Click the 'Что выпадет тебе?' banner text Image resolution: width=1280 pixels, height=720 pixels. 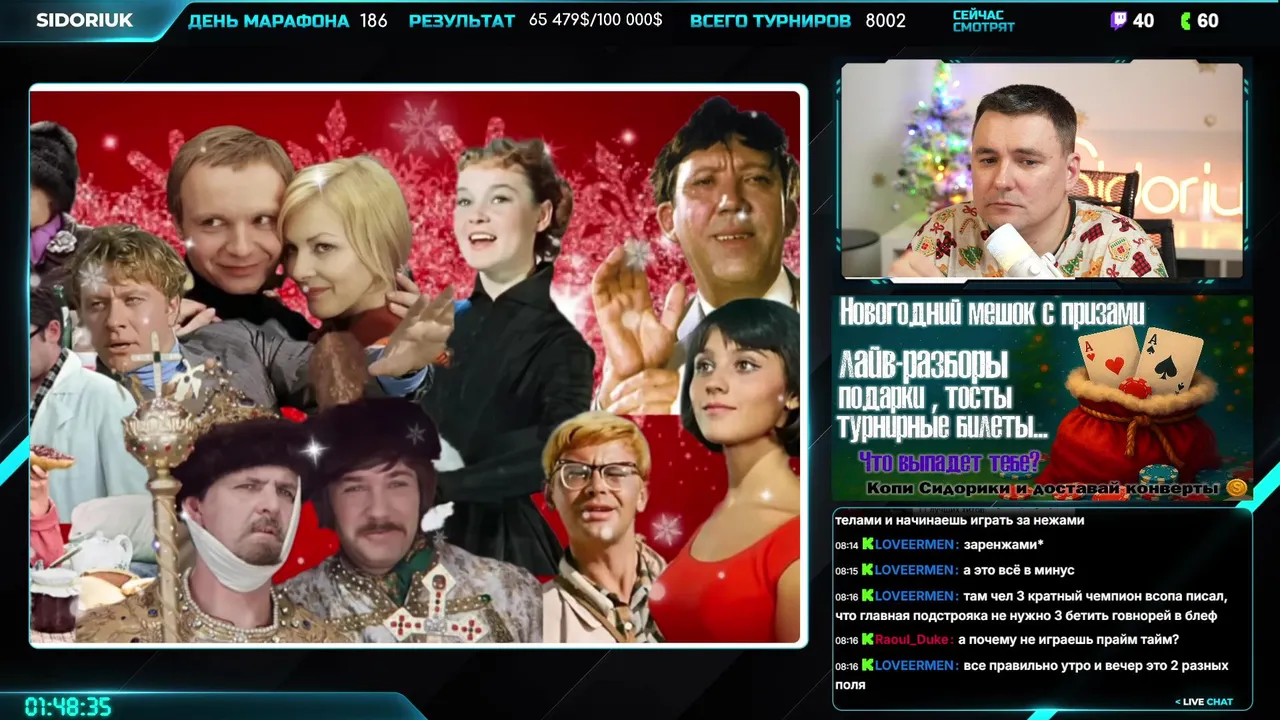pos(950,462)
